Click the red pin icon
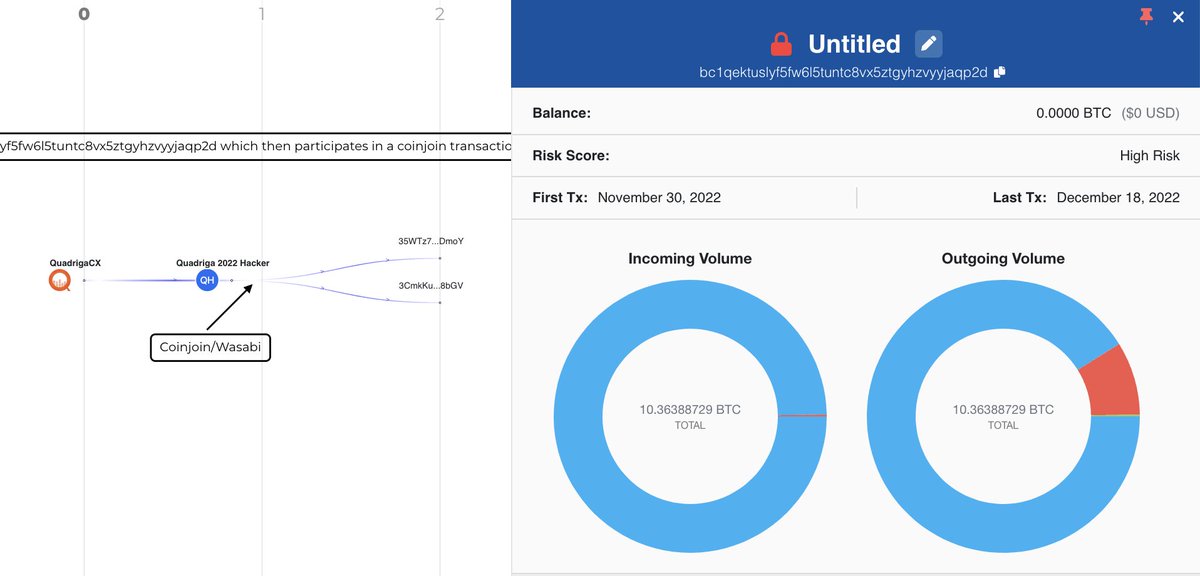This screenshot has height=576, width=1200. pyautogui.click(x=1146, y=16)
